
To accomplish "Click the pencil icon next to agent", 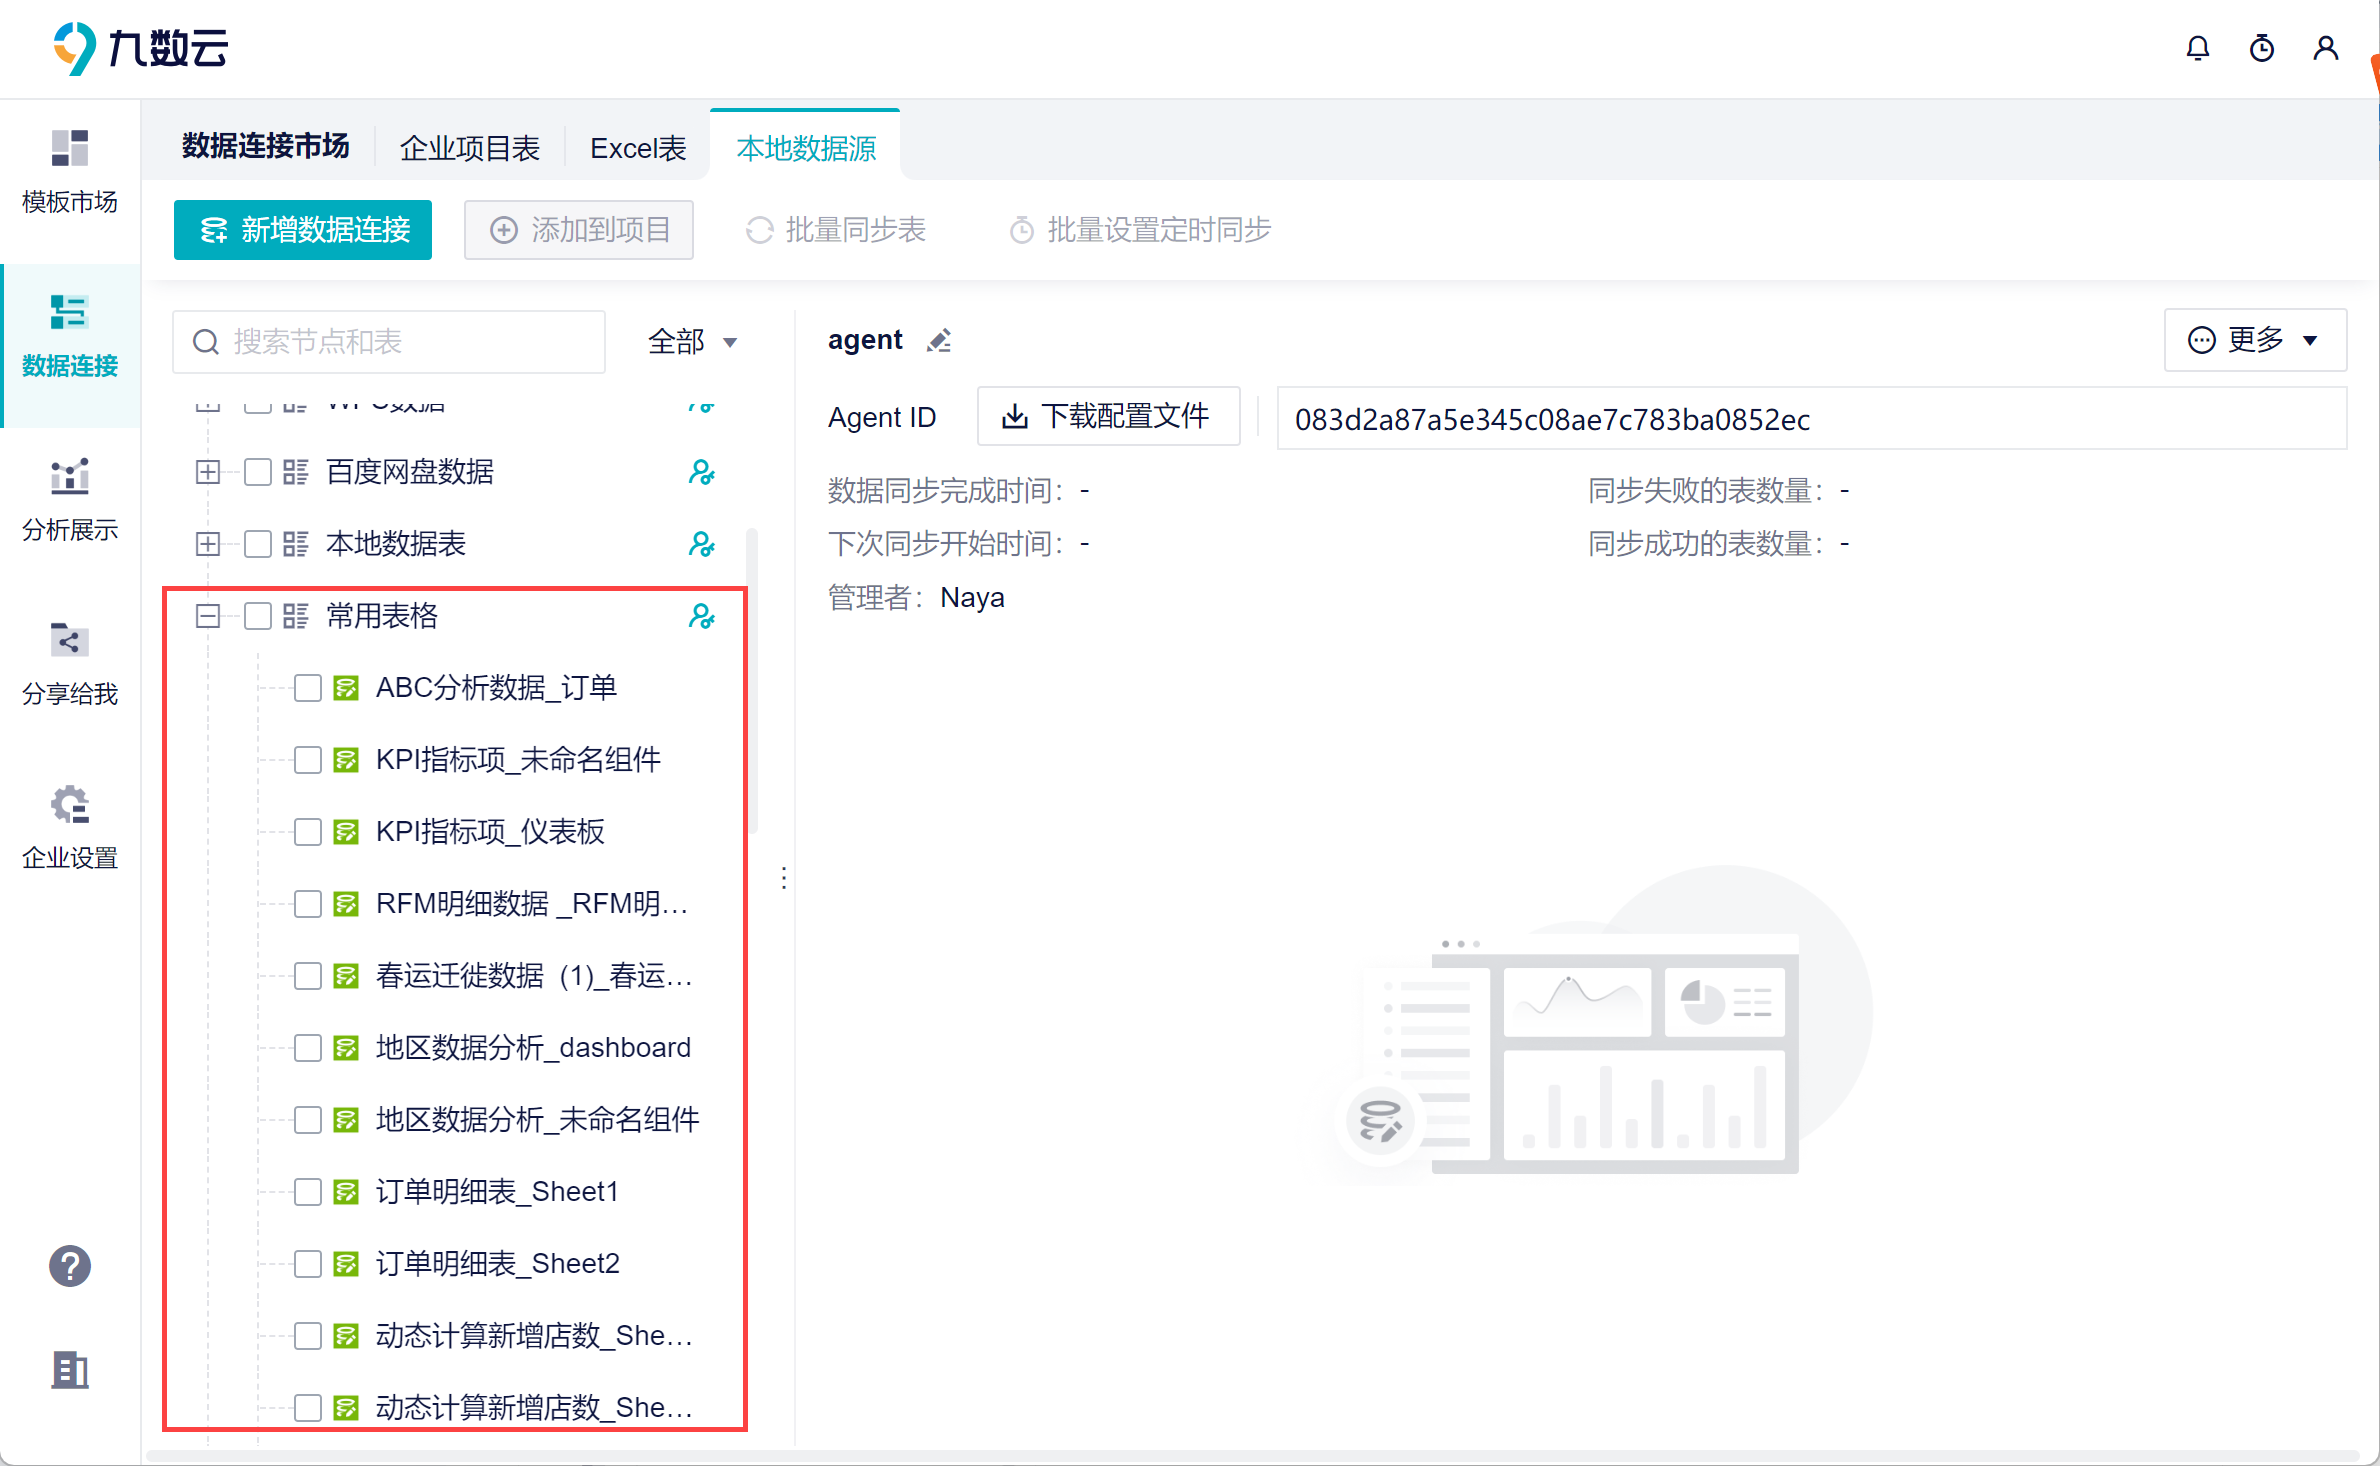I will click(x=938, y=341).
